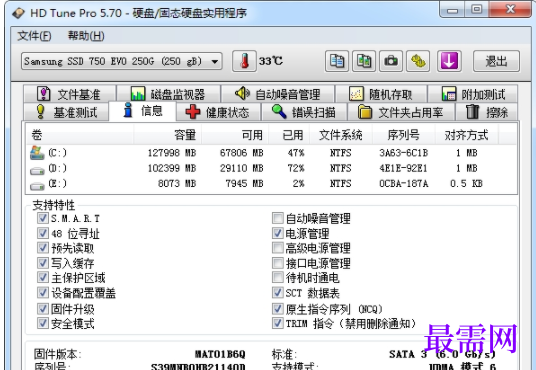Click the thermometer temperature icon
The width and height of the screenshot is (536, 370).
click(244, 62)
